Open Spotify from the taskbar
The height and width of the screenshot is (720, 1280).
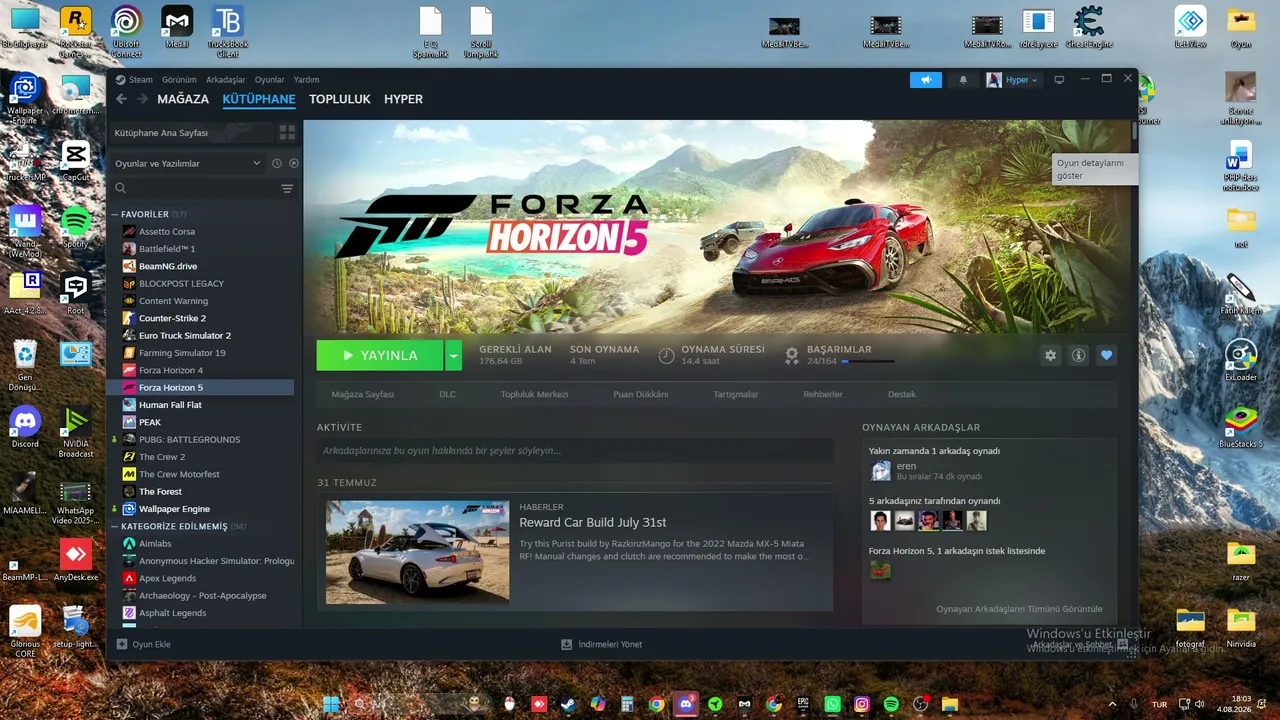891,704
